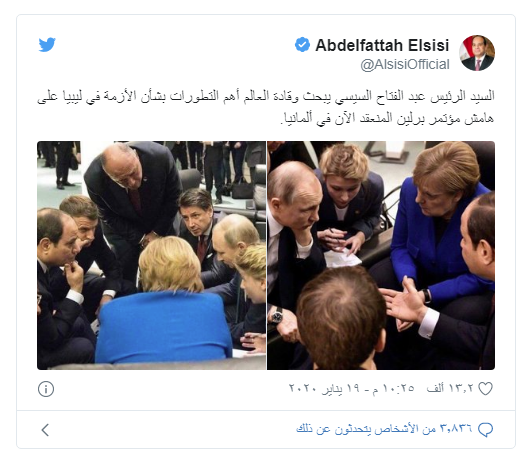Click the white paper in right photo
Viewport: 525px width, 450px height.
(343, 258)
